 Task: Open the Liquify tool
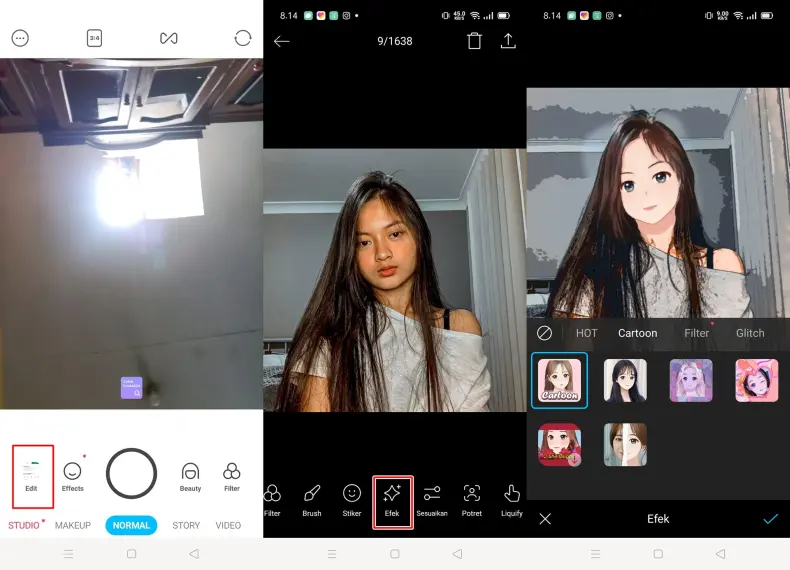click(512, 500)
